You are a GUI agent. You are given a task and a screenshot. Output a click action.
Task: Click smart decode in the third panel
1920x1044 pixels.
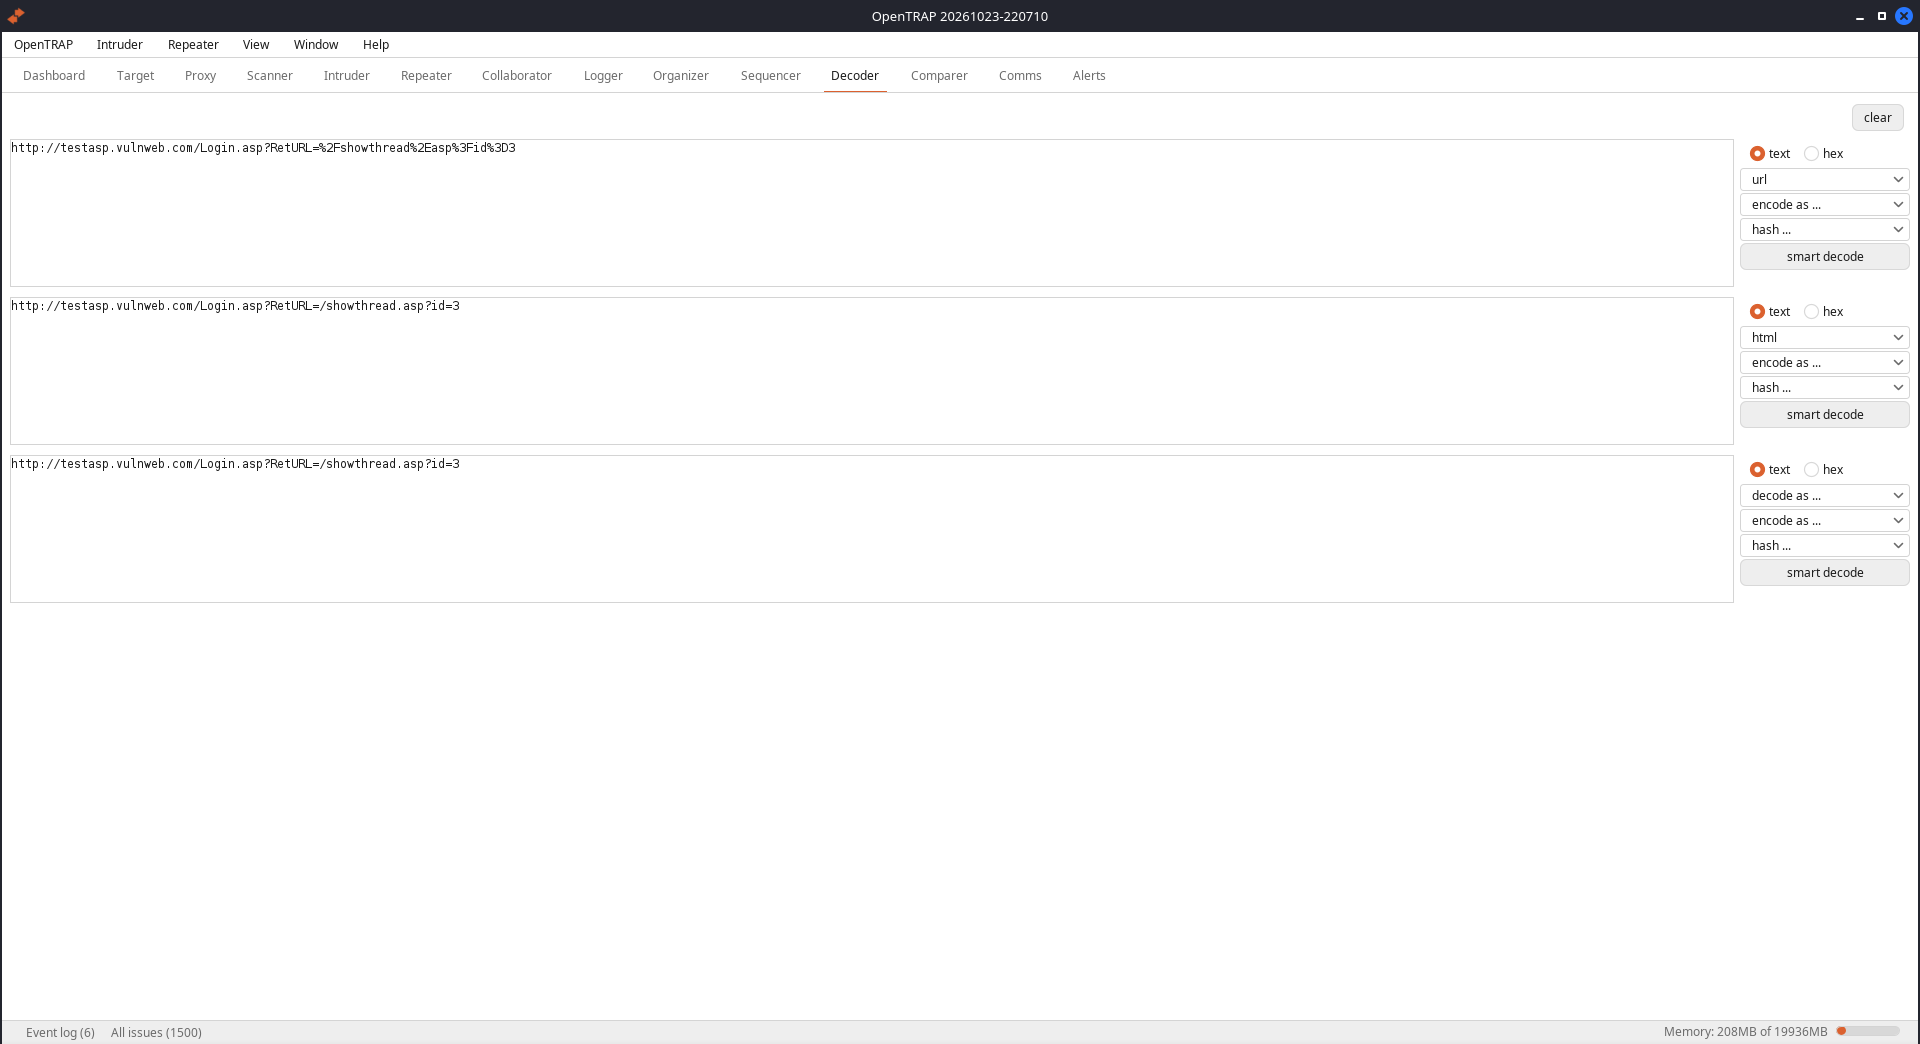click(1824, 573)
